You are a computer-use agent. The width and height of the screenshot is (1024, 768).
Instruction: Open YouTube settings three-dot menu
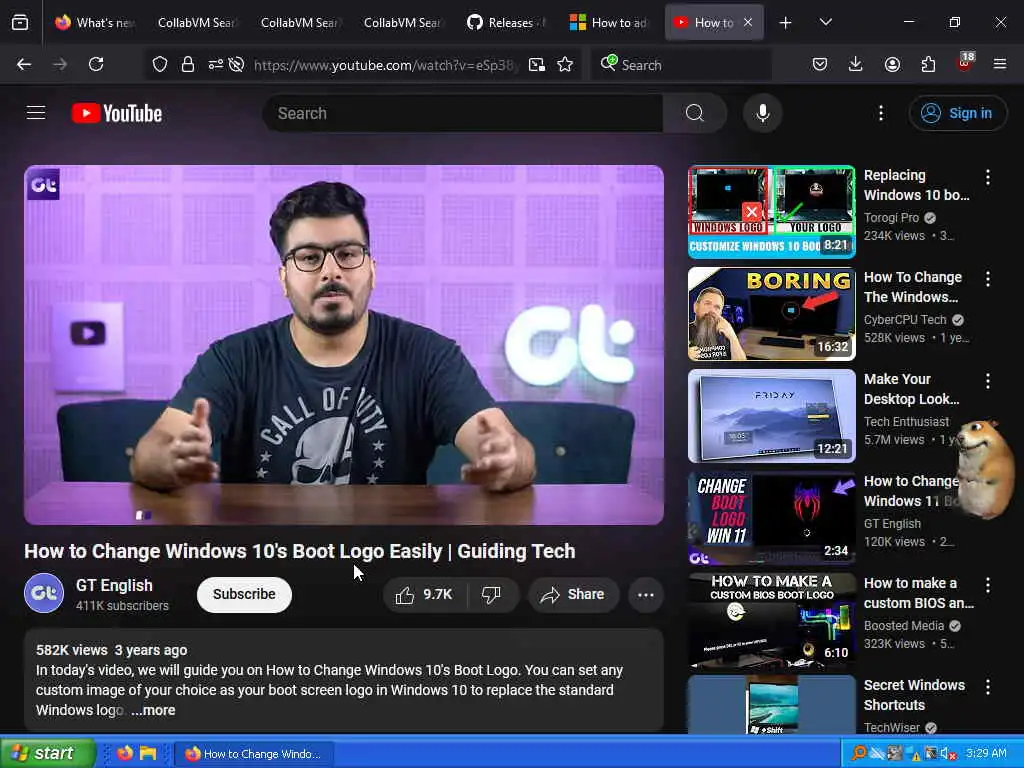pos(881,113)
